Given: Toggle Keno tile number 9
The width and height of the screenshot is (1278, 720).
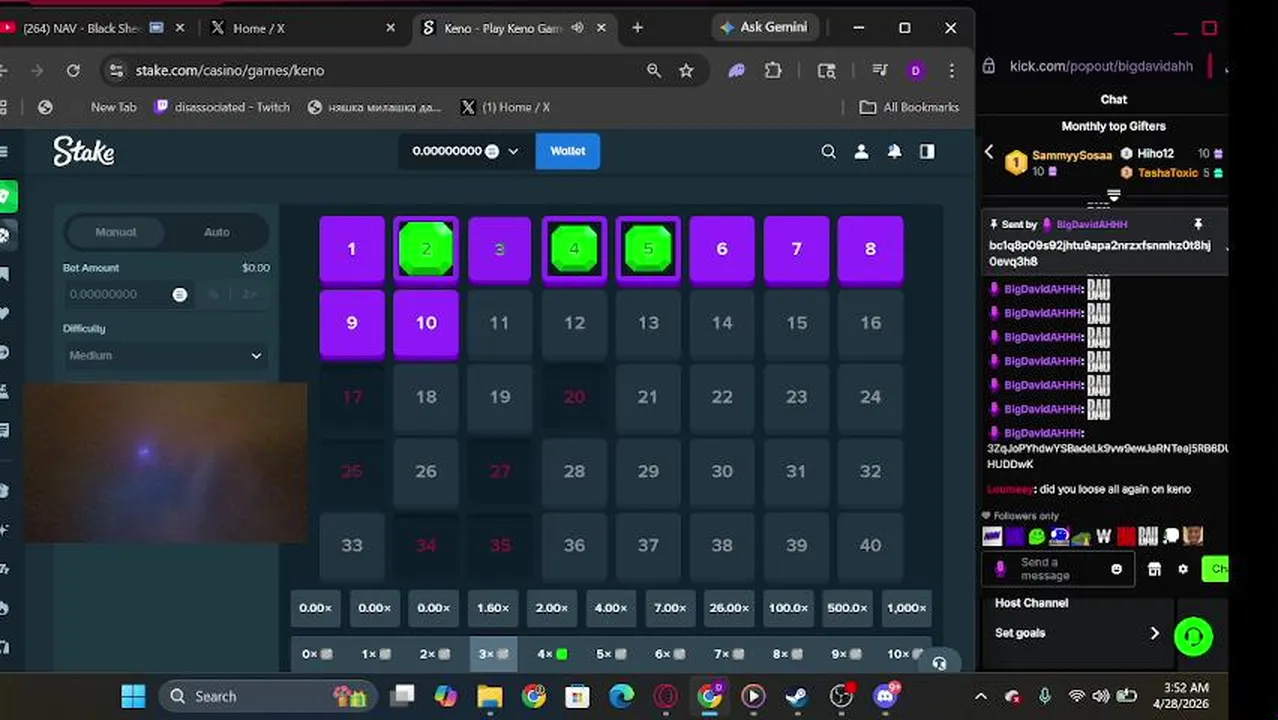Looking at the screenshot, I should 352,323.
